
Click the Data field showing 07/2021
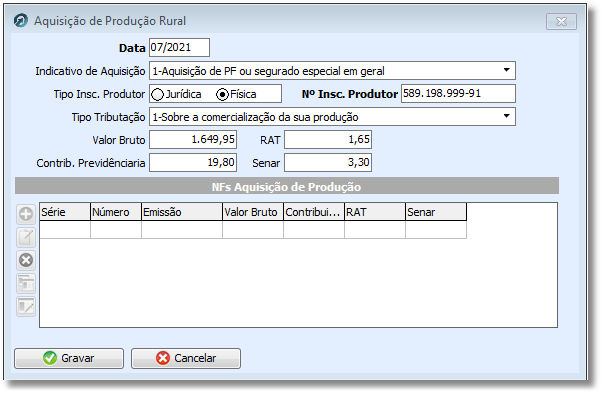(x=179, y=47)
